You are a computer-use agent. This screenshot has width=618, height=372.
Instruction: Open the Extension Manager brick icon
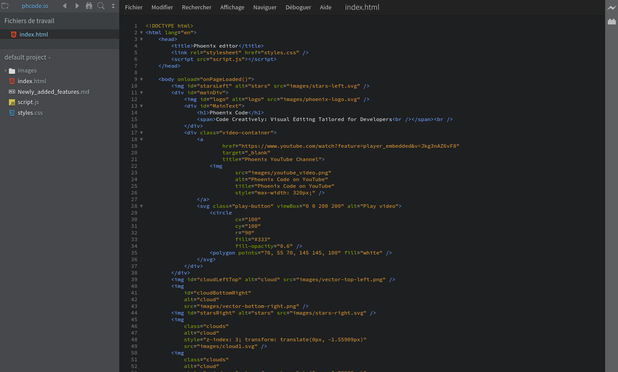click(x=611, y=22)
